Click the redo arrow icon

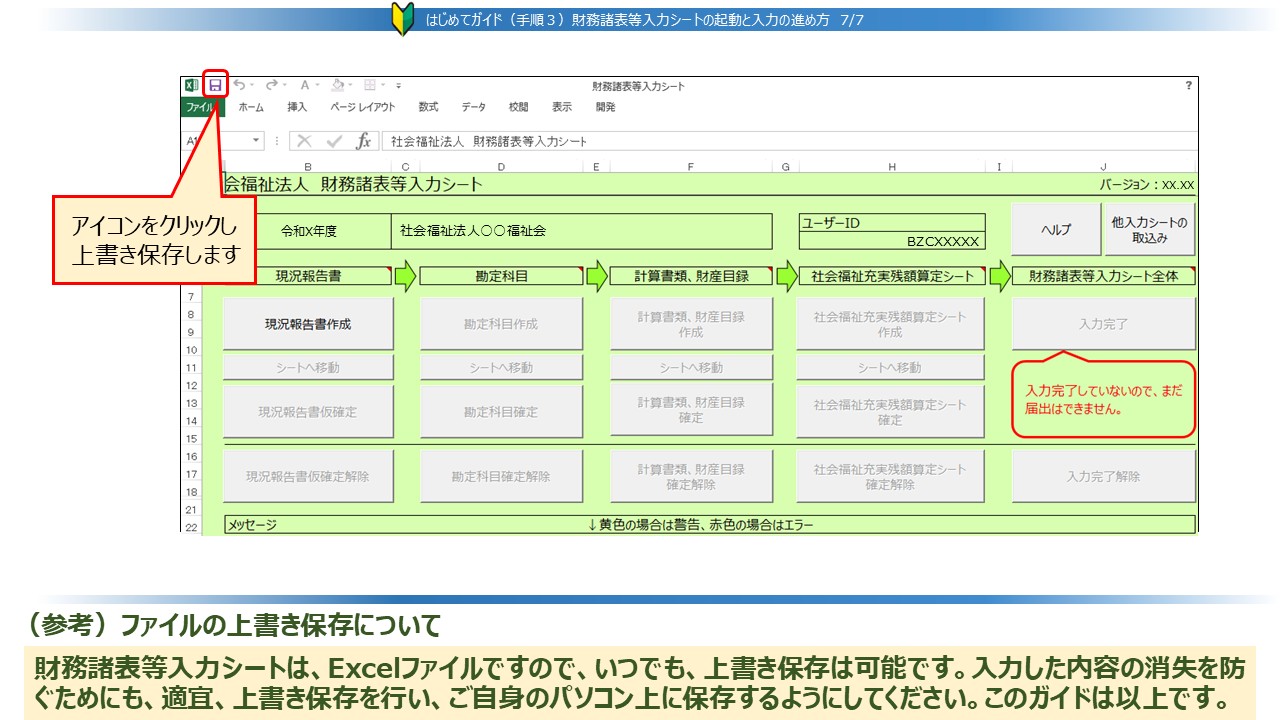coord(271,86)
